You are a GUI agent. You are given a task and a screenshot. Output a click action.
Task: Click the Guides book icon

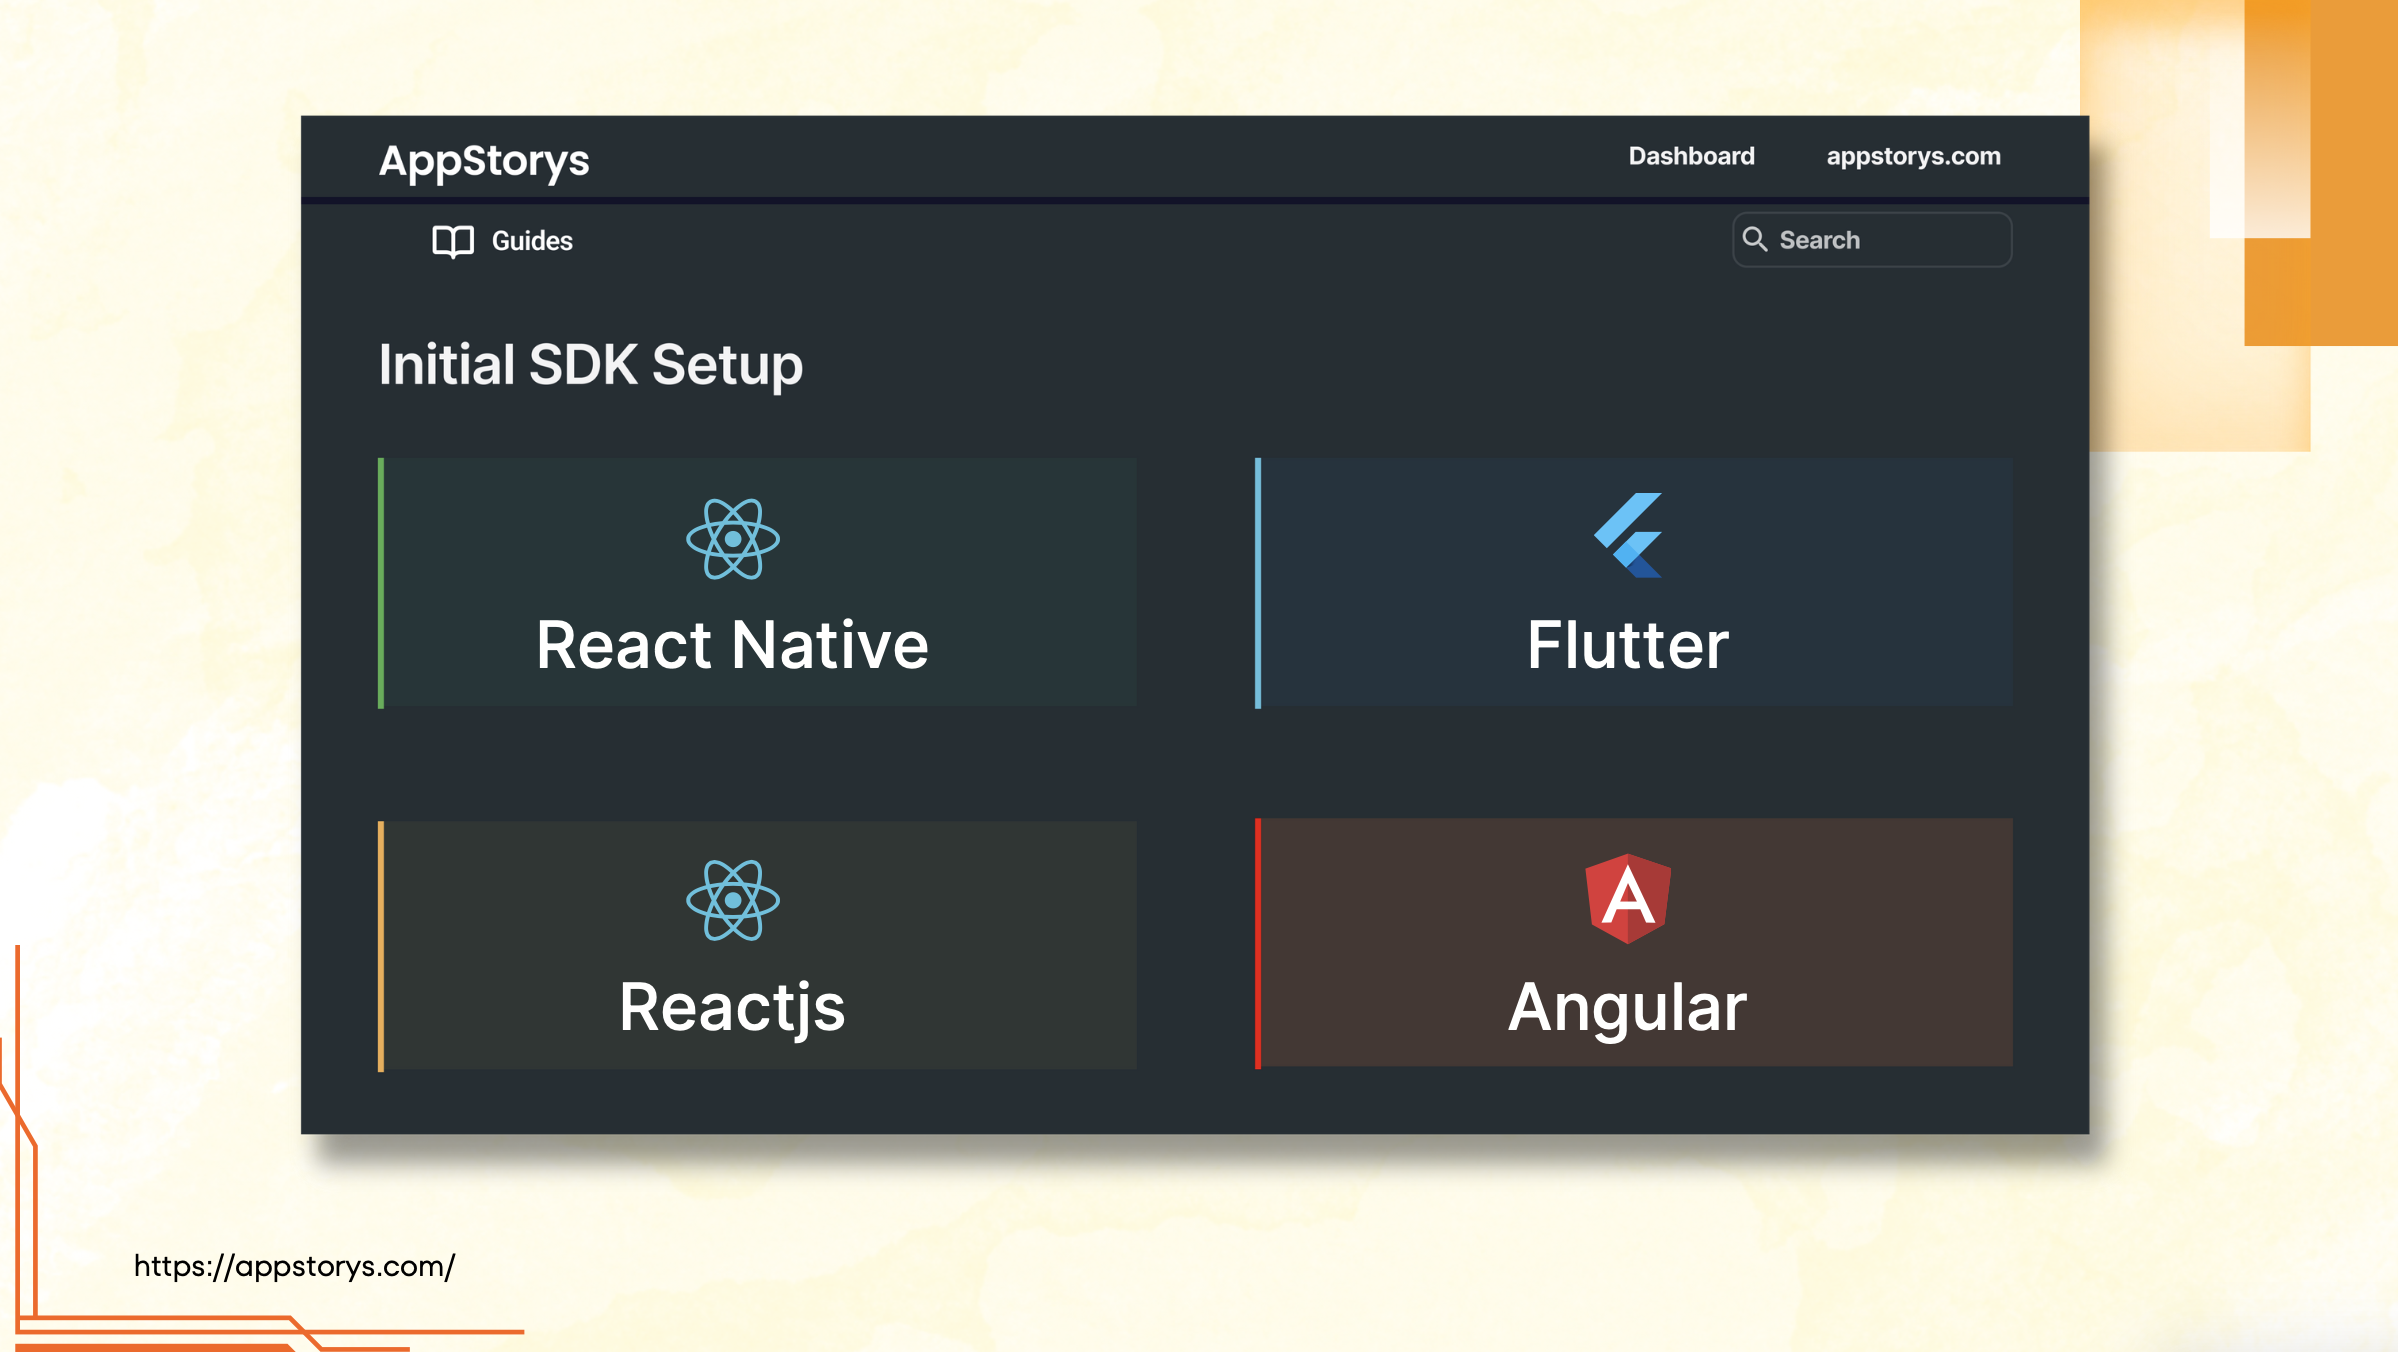453,241
